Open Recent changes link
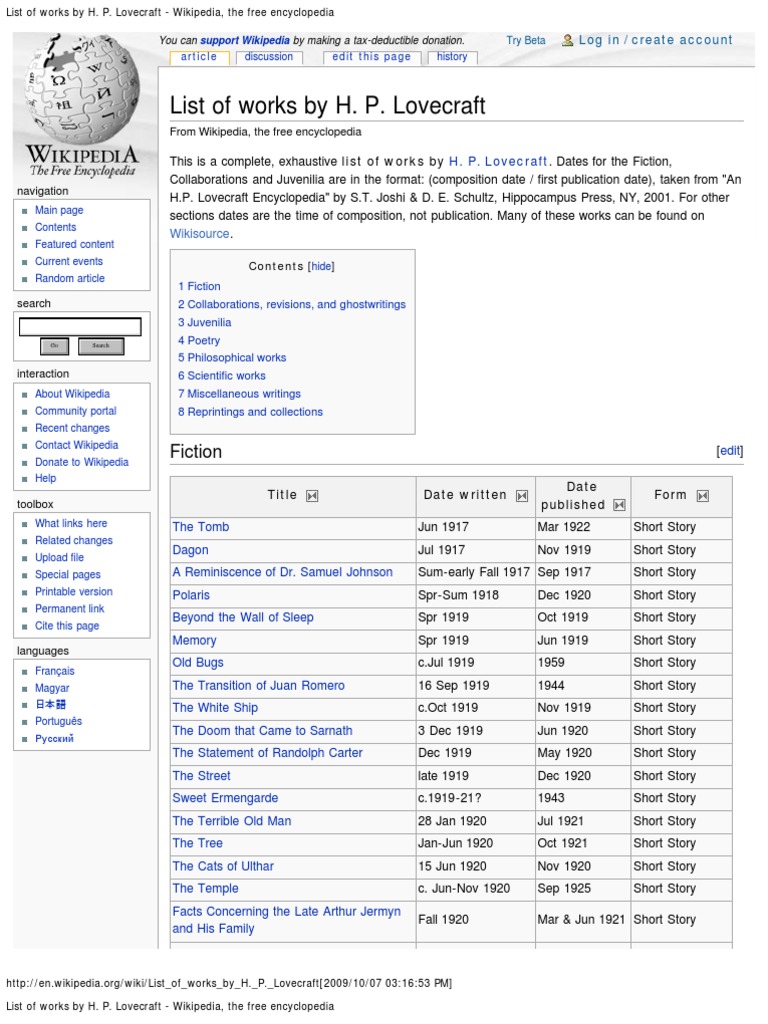Screen dimensions: 768x1024 click(72, 428)
